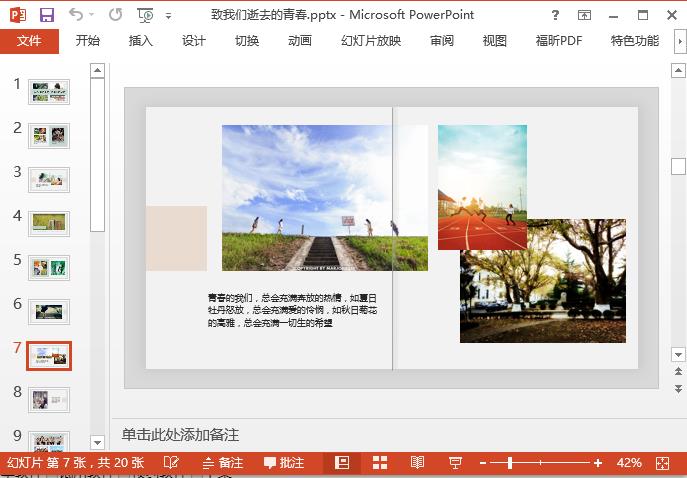
Task: Open the undo history dropdown arrow
Action: click(x=92, y=14)
